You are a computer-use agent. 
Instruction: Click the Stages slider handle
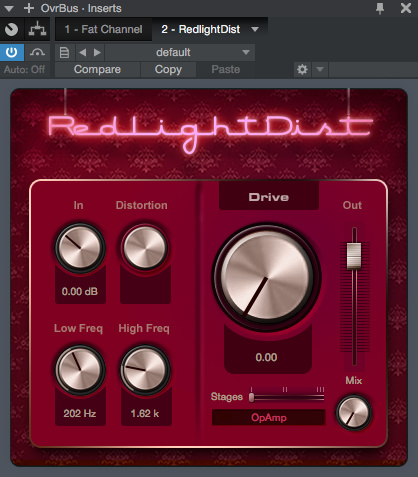coord(252,397)
